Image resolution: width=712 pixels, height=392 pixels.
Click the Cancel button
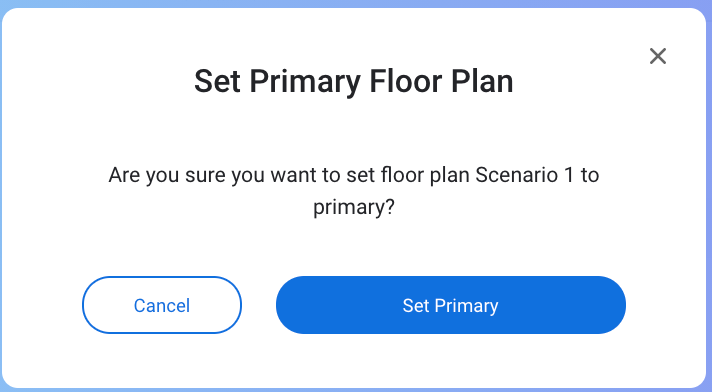(x=162, y=305)
